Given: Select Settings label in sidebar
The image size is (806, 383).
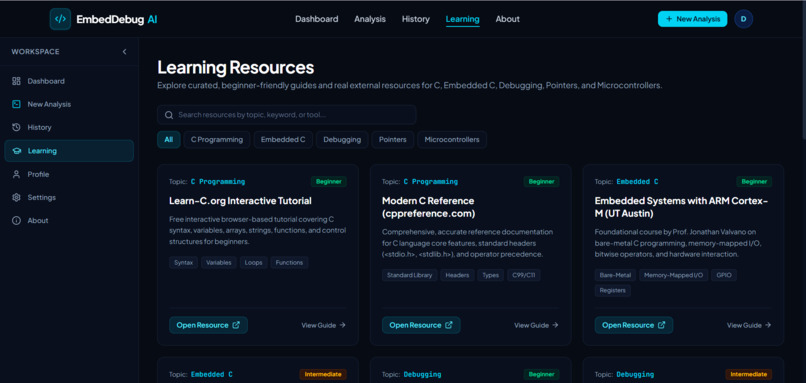Looking at the screenshot, I should coord(42,197).
